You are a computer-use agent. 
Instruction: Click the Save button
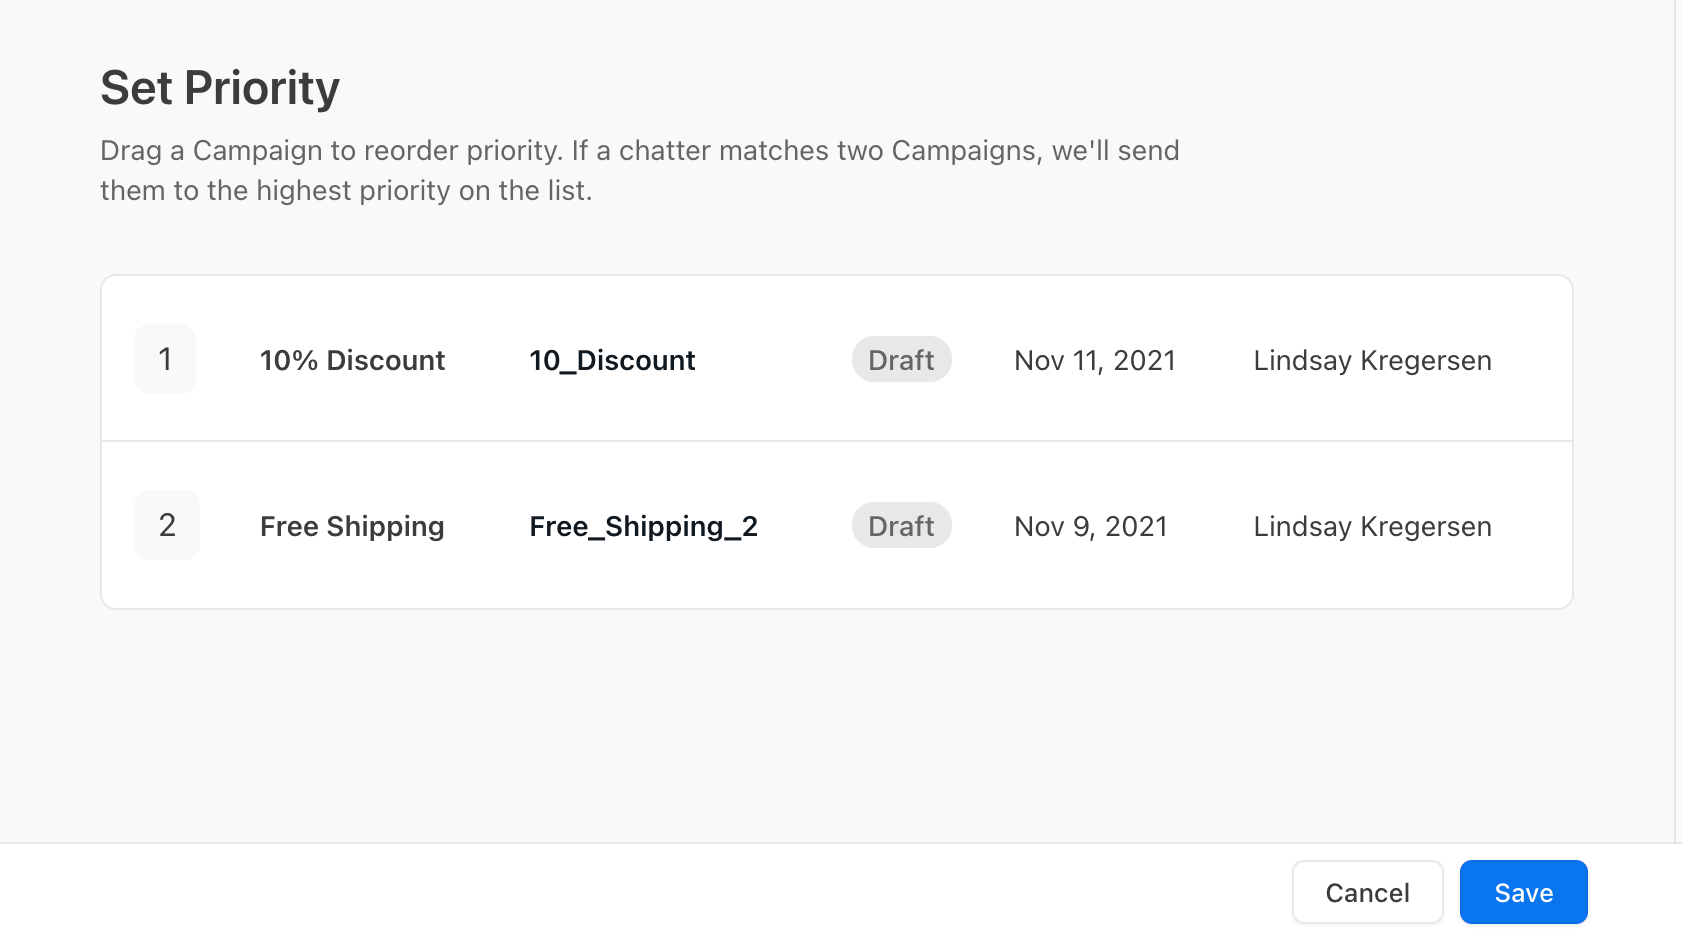[1523, 892]
